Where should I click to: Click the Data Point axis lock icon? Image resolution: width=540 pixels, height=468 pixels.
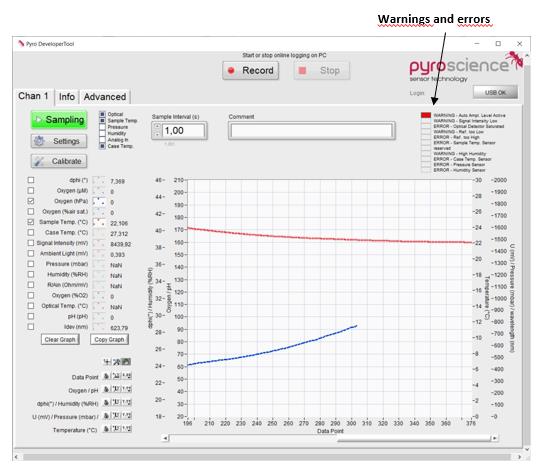click(107, 376)
